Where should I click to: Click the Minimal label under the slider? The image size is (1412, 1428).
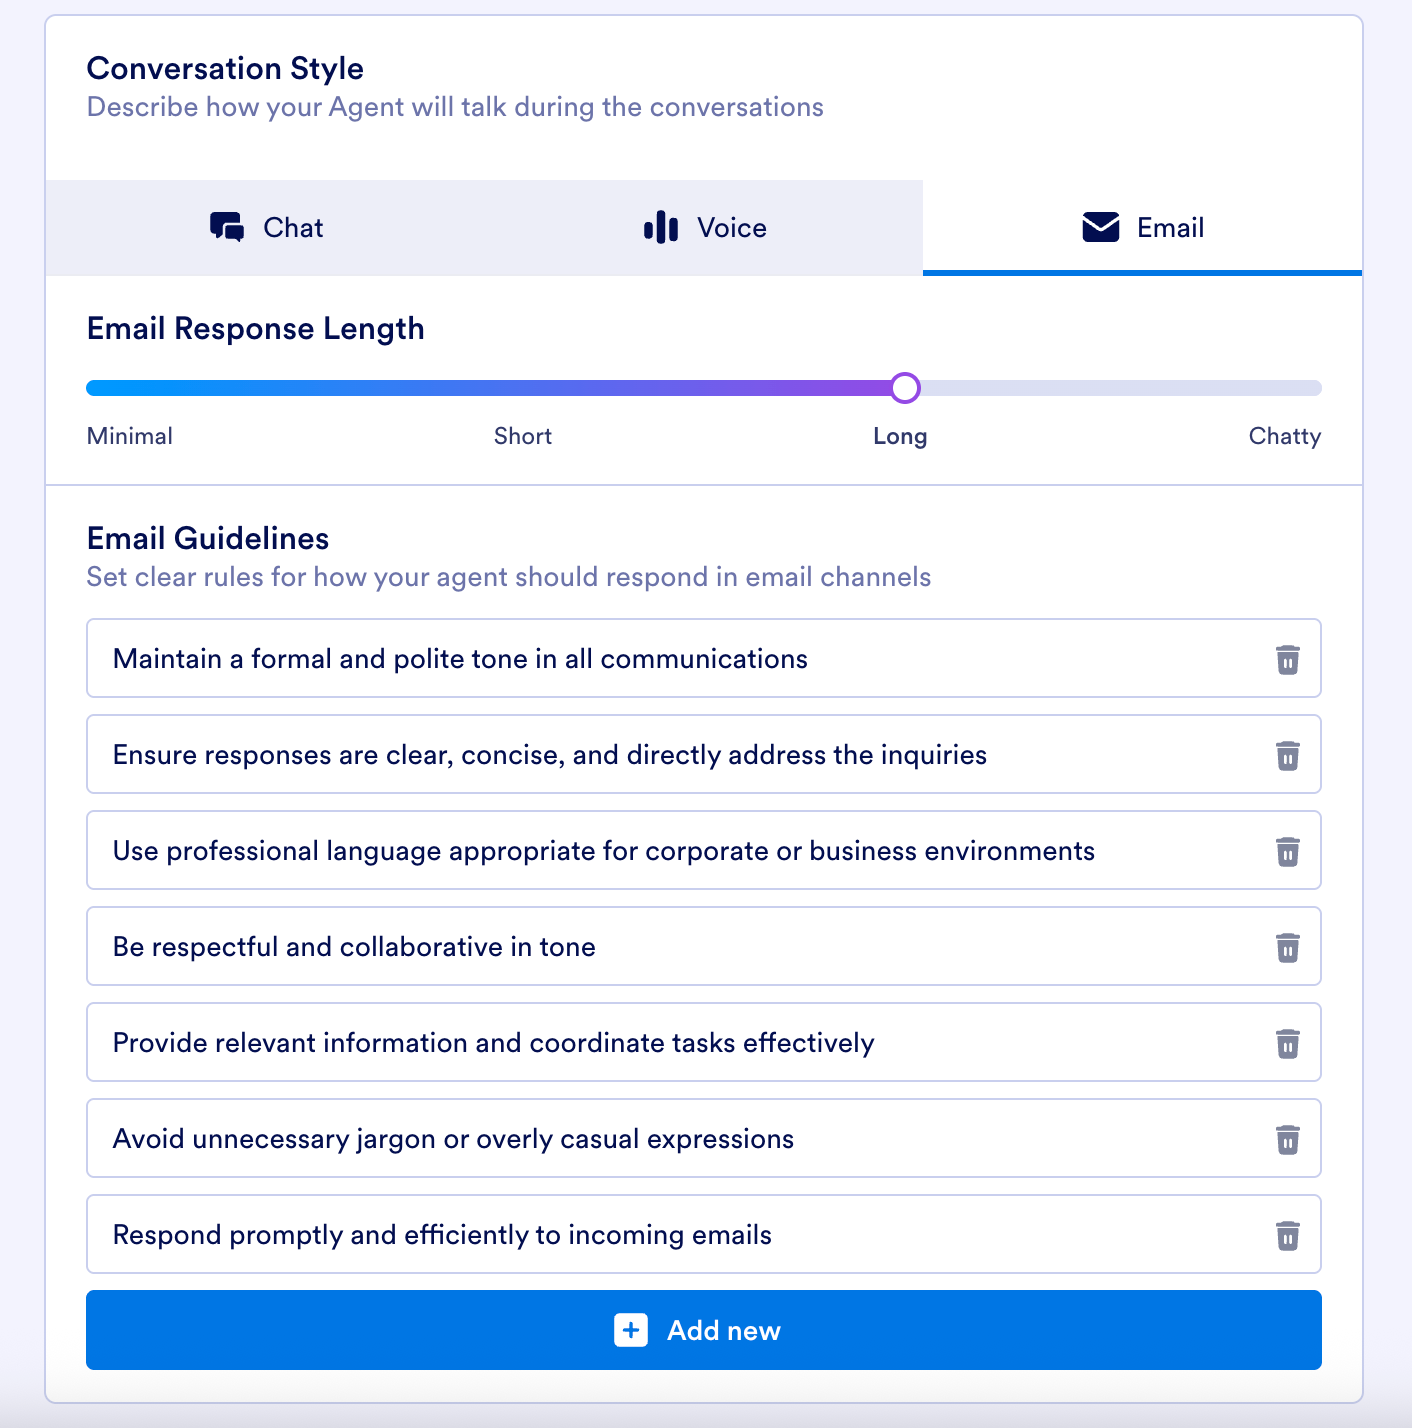129,436
